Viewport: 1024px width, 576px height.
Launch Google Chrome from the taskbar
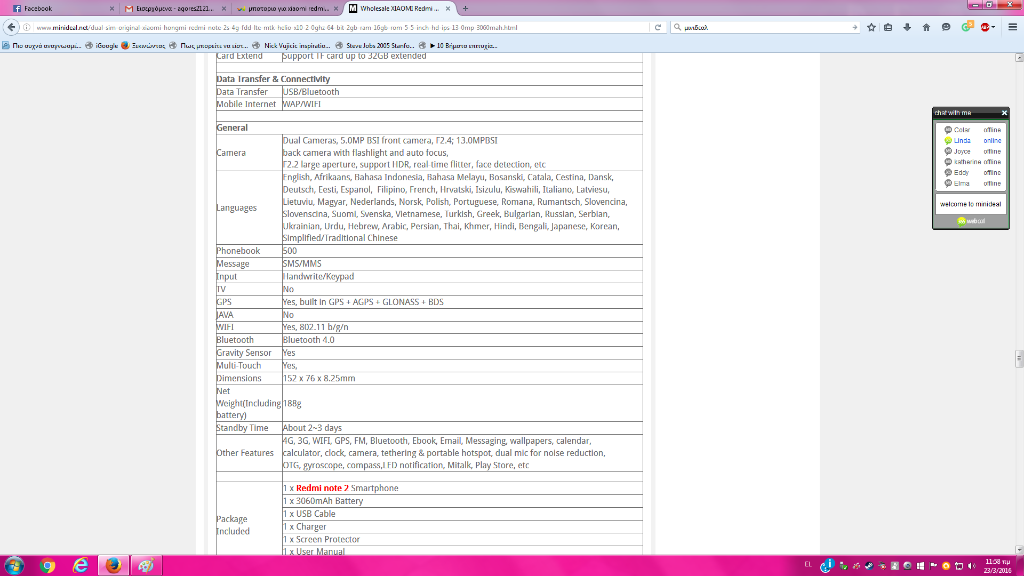tap(47, 566)
